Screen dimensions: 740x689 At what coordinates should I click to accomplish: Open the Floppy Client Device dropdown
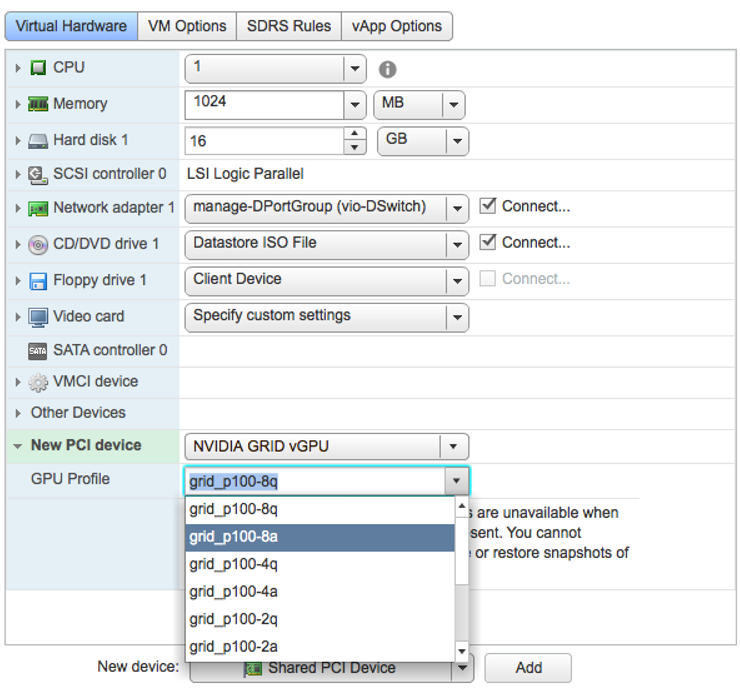coord(457,281)
